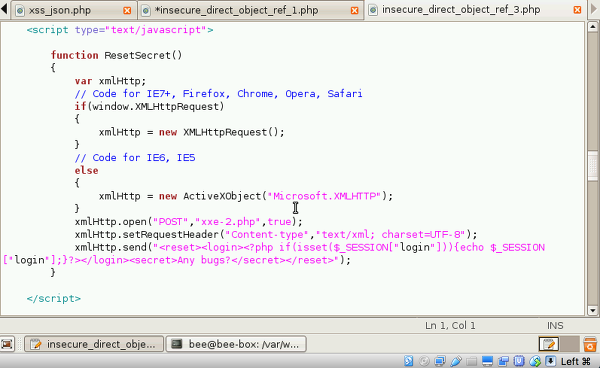Click the 'var xmlHttp;' line
The width and height of the screenshot is (600, 368).
(110, 81)
